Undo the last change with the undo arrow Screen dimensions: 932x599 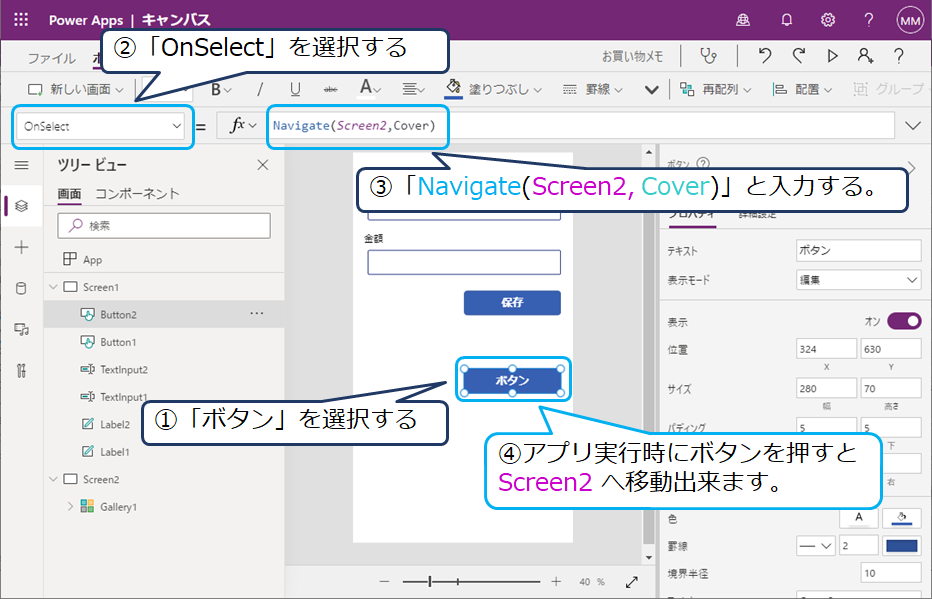click(x=767, y=55)
